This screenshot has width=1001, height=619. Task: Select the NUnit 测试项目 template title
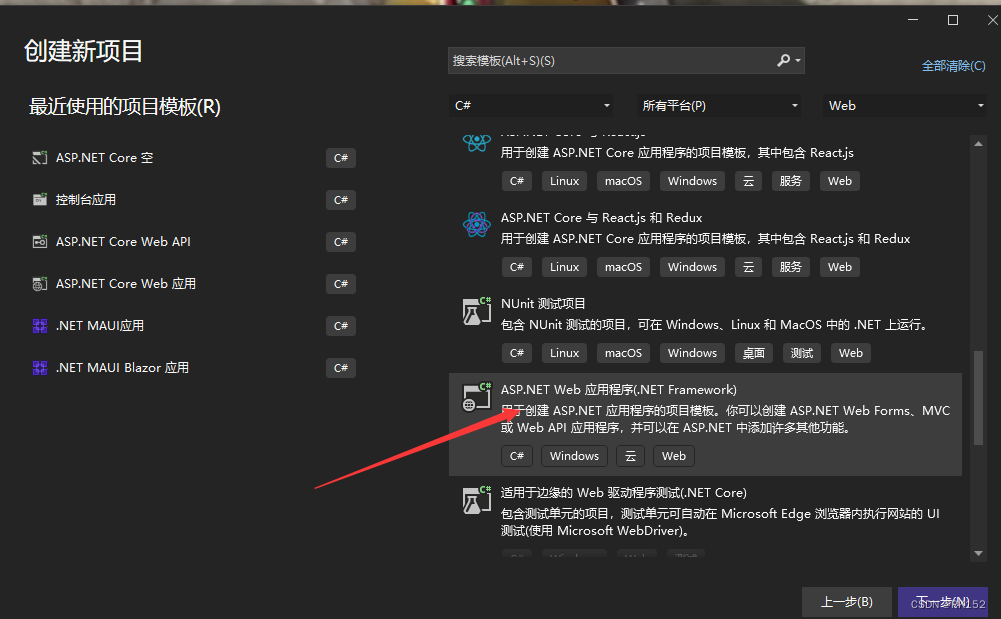point(543,304)
